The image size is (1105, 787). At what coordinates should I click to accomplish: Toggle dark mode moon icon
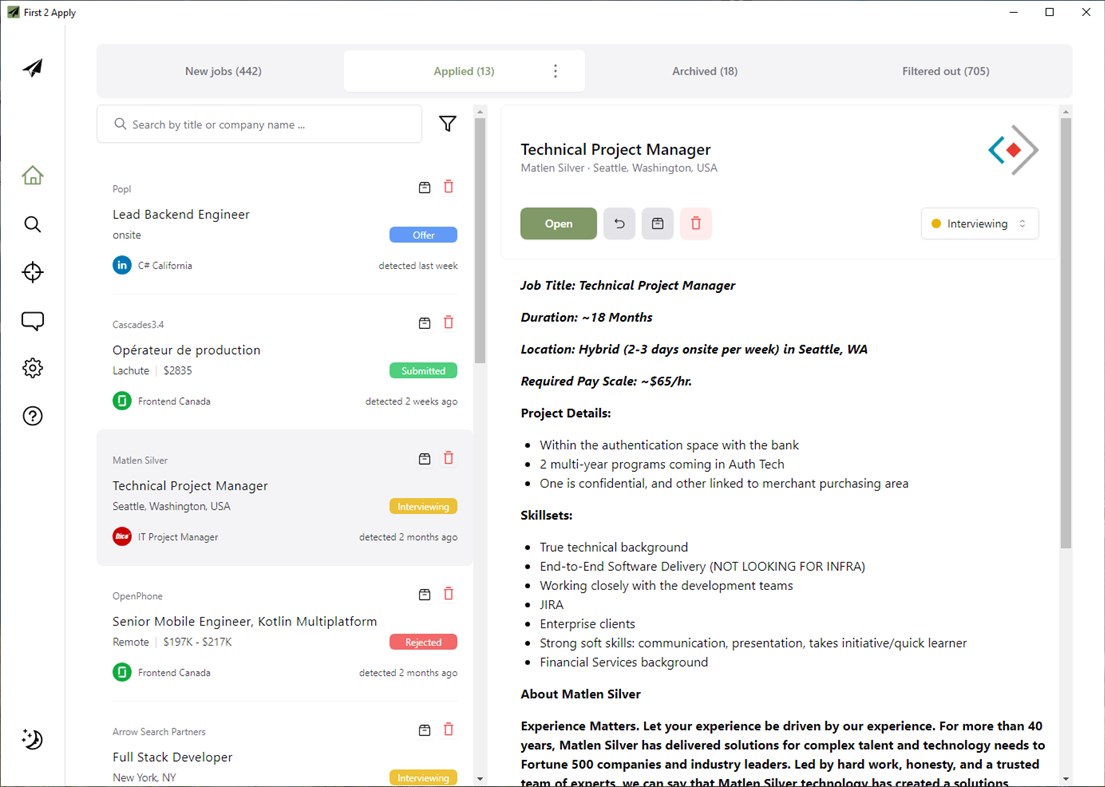(32, 739)
